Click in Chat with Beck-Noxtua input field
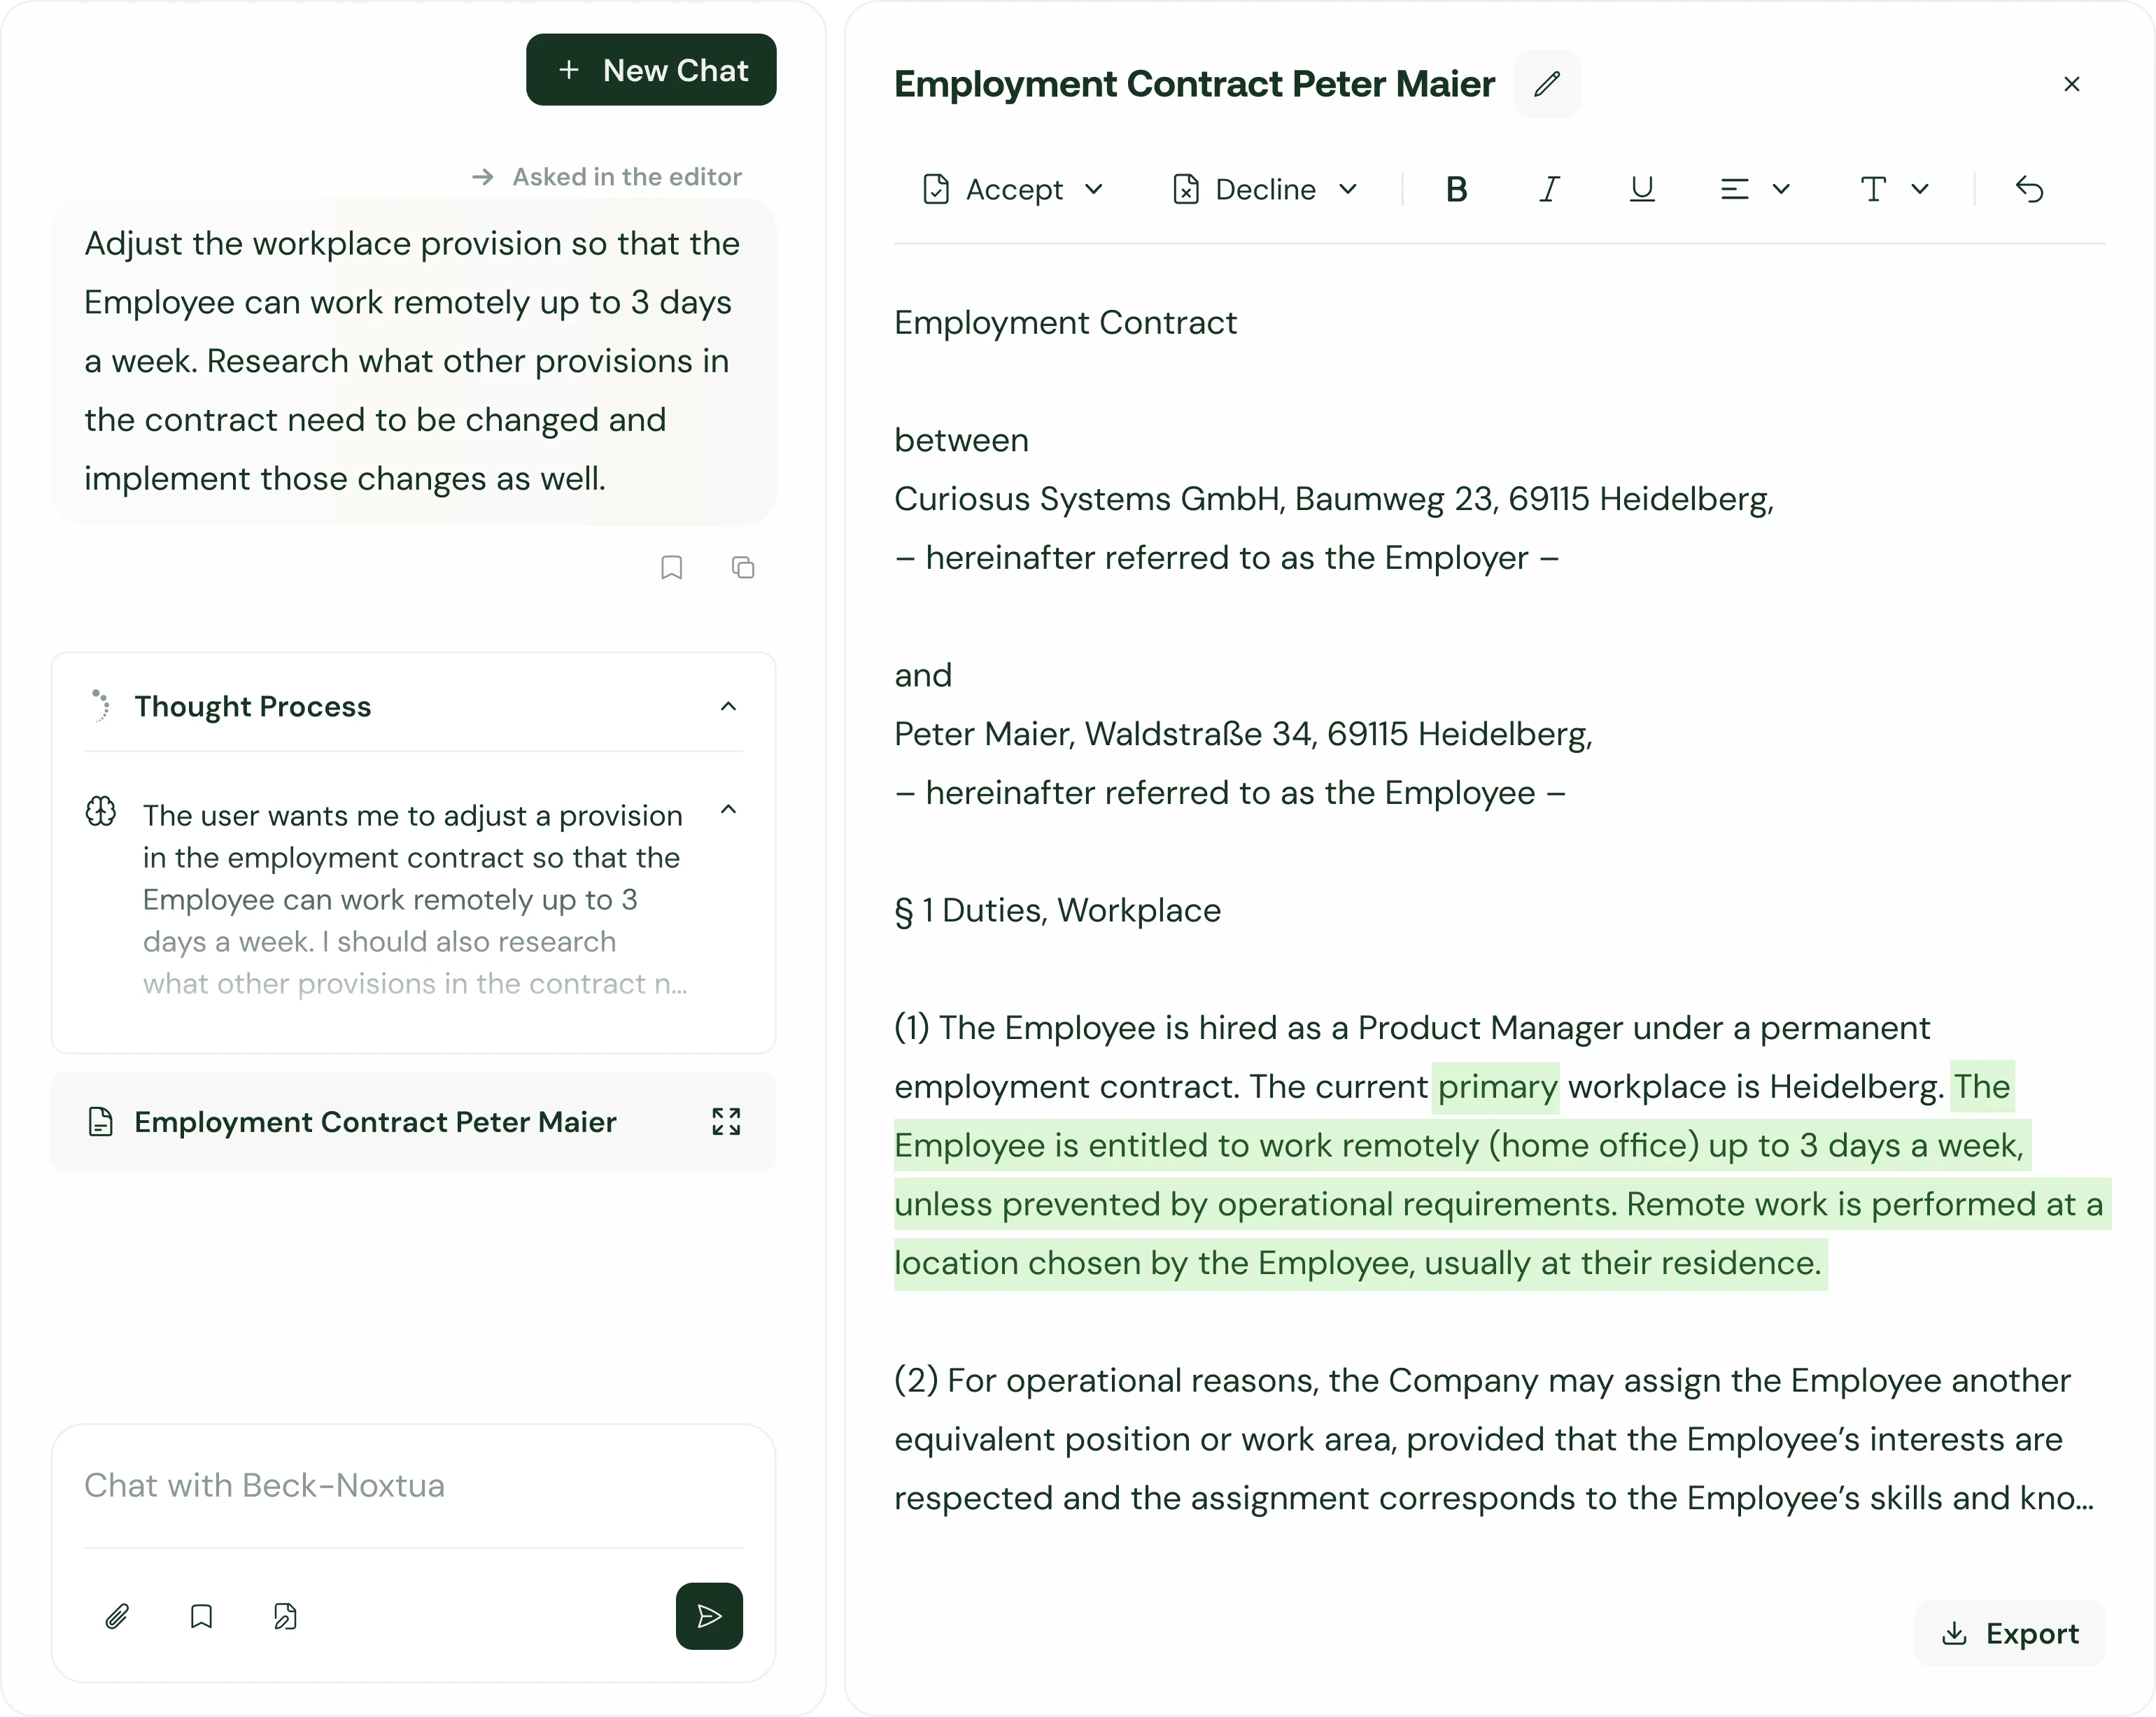The image size is (2156, 1717). [412, 1486]
